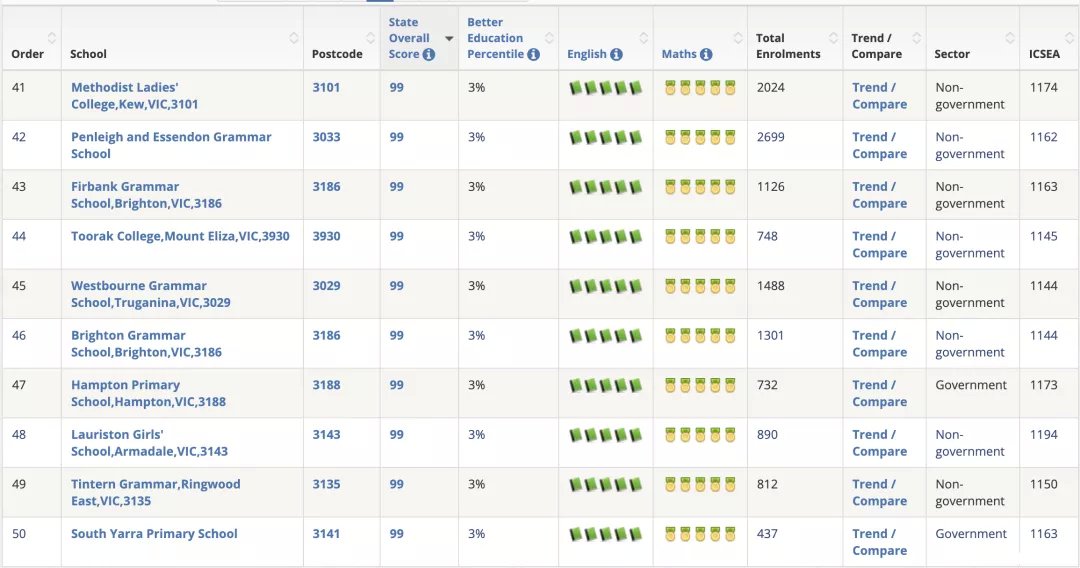The height and width of the screenshot is (568, 1080).
Task: Click the info icon next to State Overall Score
Action: (x=429, y=54)
